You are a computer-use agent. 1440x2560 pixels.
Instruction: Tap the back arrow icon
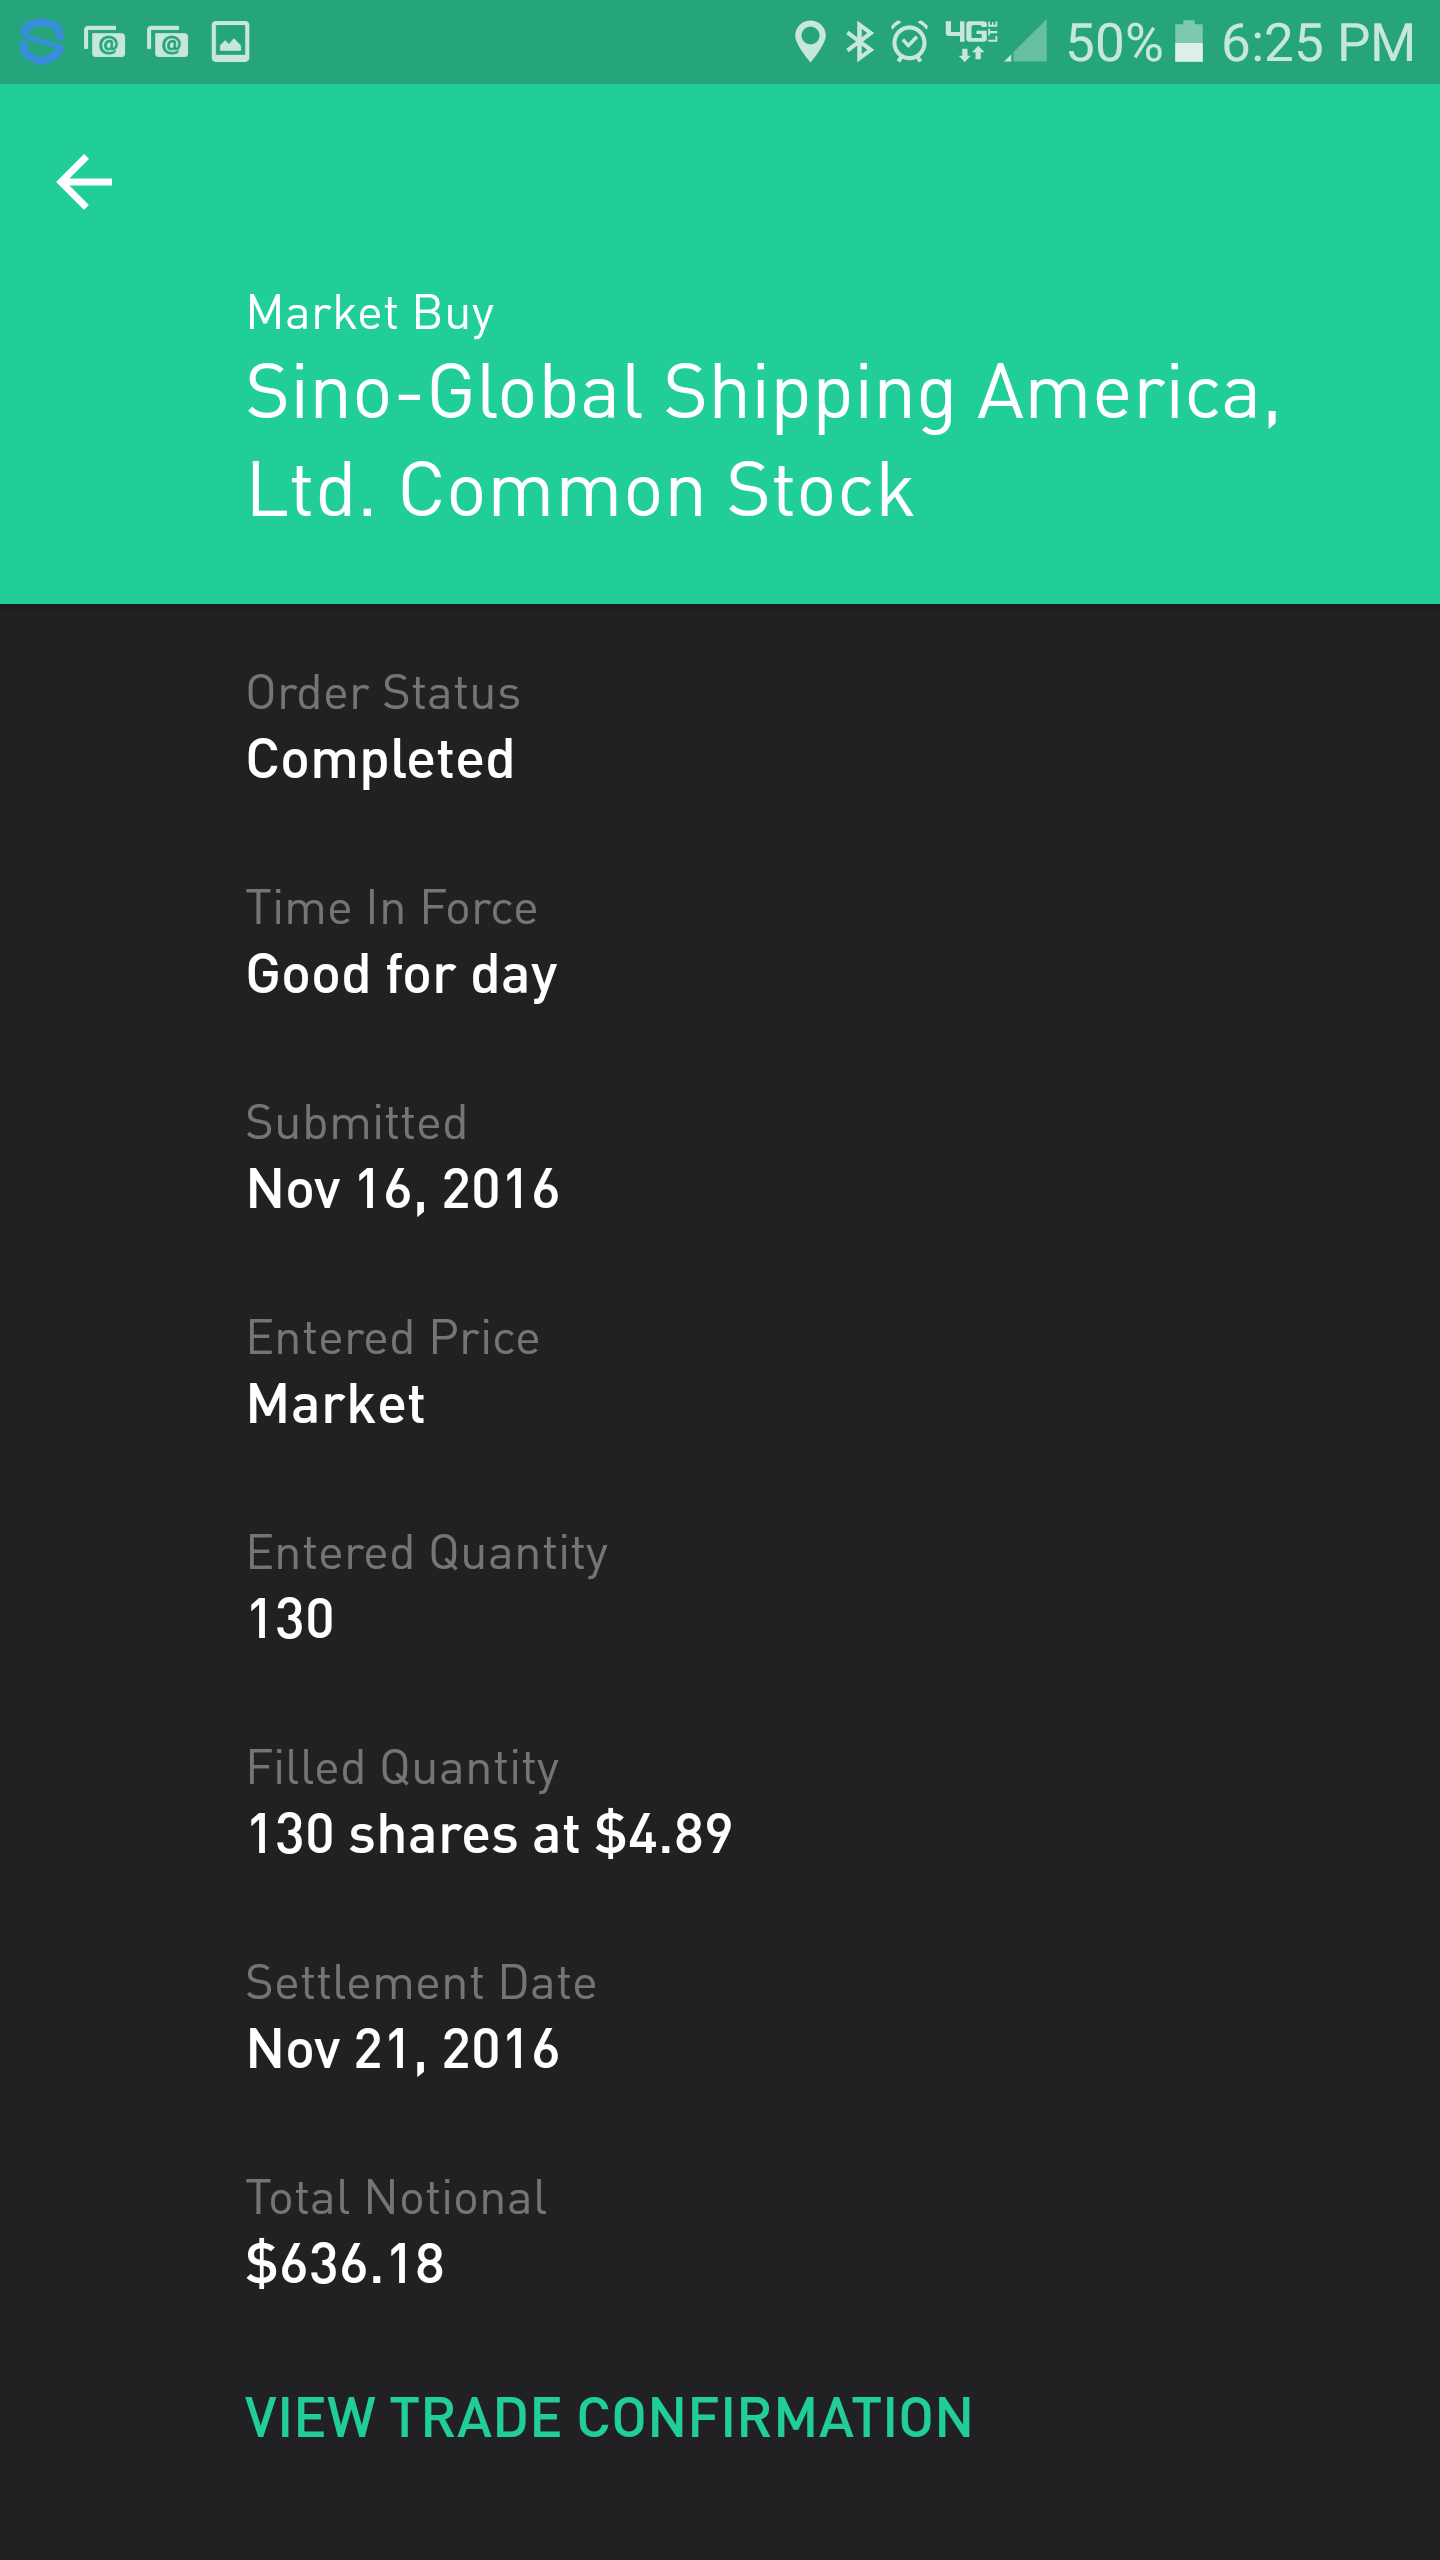tap(85, 182)
